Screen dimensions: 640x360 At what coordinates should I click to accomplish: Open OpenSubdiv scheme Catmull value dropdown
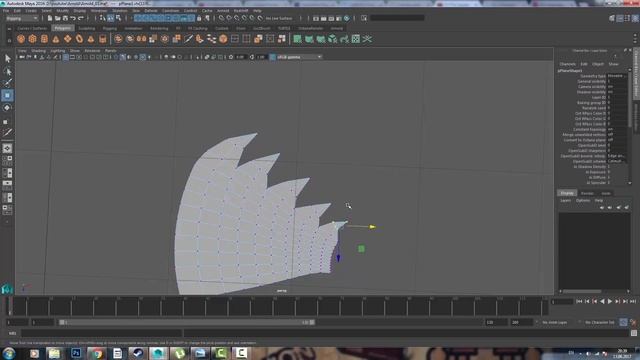(617, 161)
